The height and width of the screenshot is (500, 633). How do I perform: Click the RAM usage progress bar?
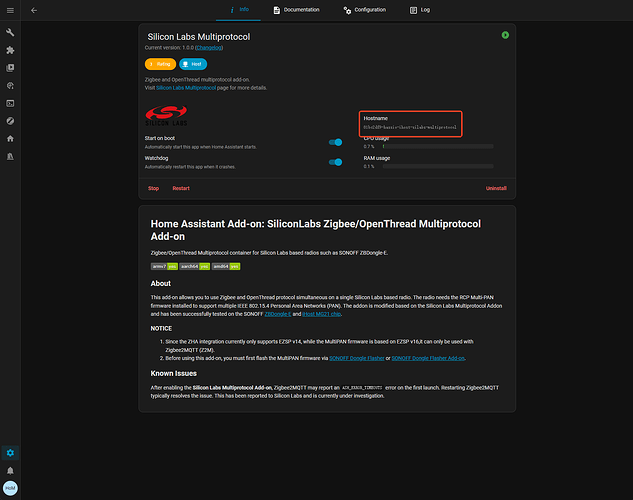[438, 166]
